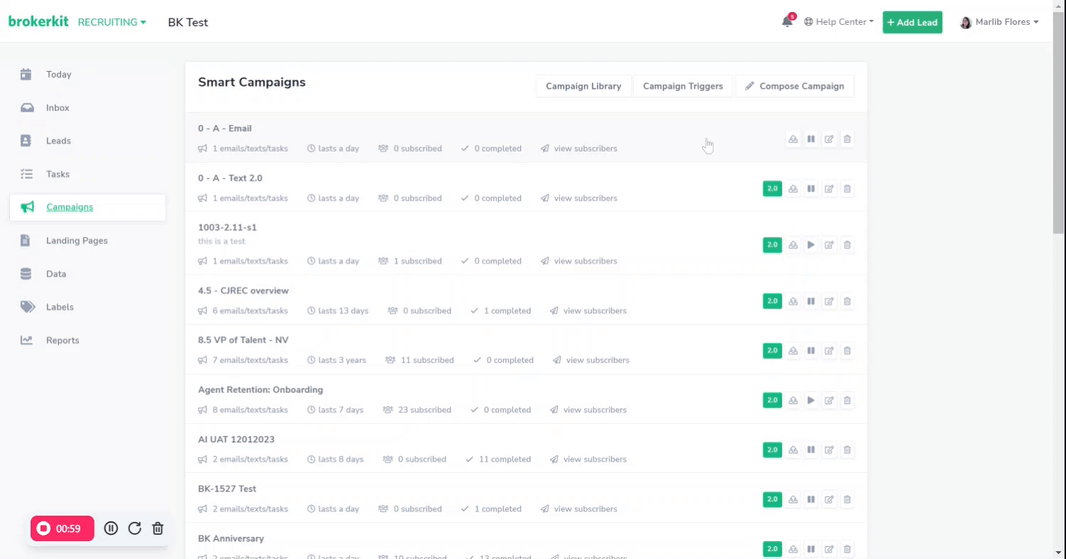1066x559 pixels.
Task: Click the page vertical scrollbar
Action: pyautogui.click(x=1058, y=120)
